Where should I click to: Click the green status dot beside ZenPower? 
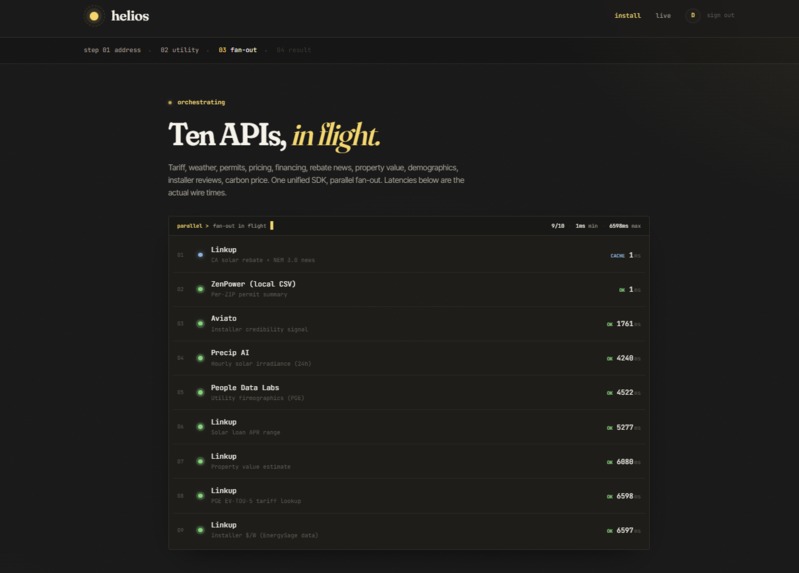pos(200,289)
